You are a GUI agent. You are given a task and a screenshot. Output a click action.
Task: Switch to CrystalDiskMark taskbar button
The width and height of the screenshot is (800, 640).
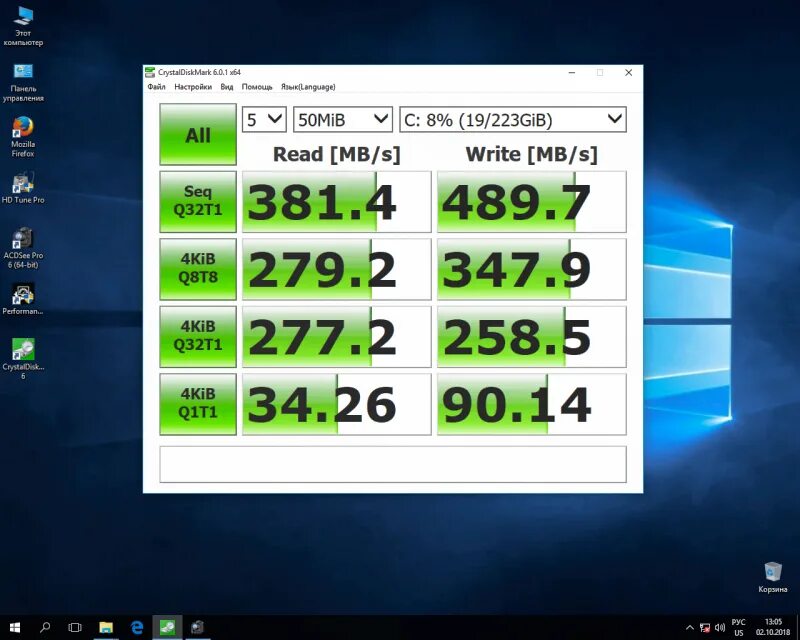coord(167,627)
